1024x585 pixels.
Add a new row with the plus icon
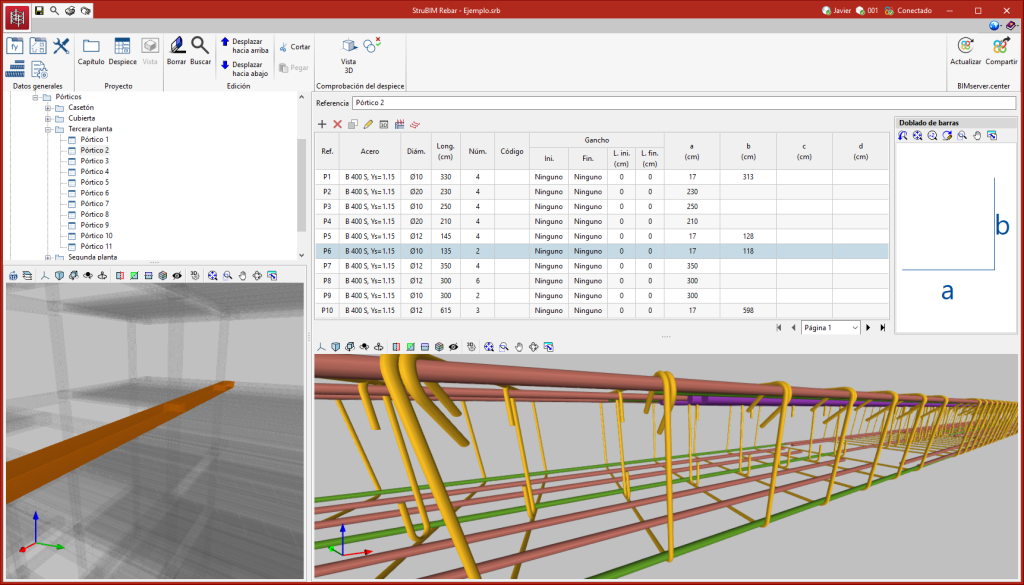pyautogui.click(x=322, y=124)
